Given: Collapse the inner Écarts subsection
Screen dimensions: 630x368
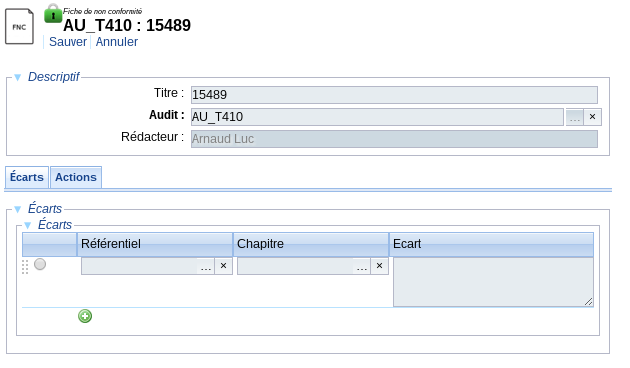Looking at the screenshot, I should (27, 225).
